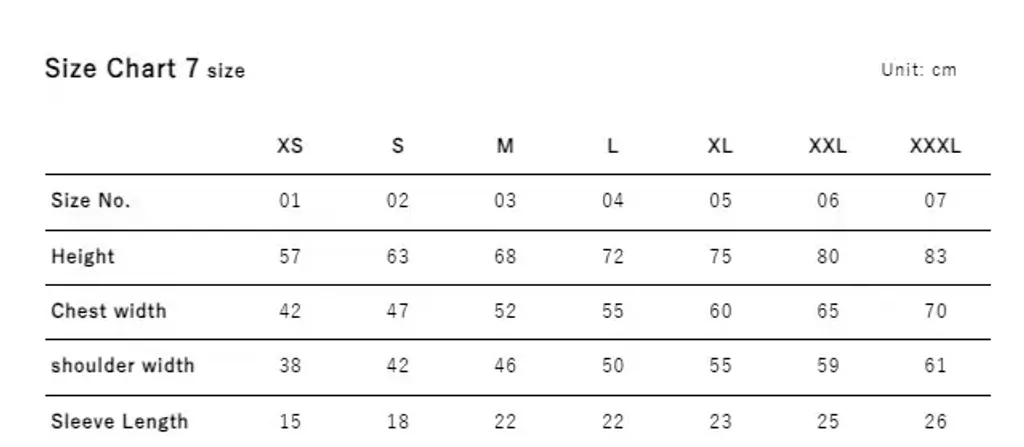The image size is (1024, 447).
Task: Select the XXL column header
Action: point(828,146)
